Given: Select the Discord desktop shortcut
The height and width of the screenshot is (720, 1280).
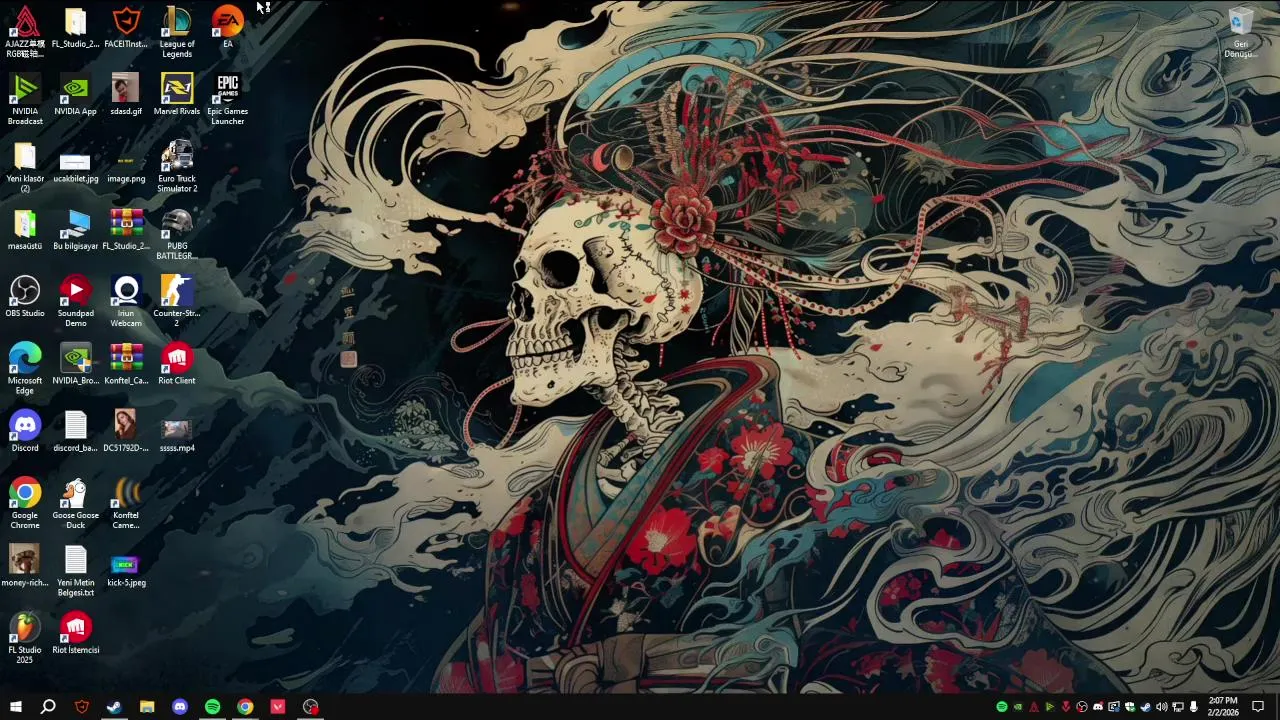Looking at the screenshot, I should tap(25, 432).
